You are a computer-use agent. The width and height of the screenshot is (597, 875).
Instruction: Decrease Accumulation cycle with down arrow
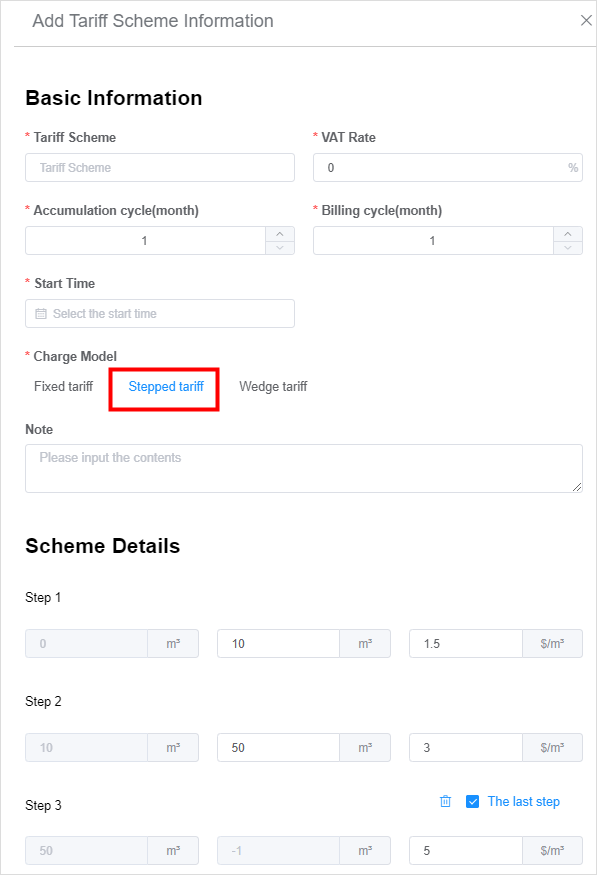pos(280,247)
